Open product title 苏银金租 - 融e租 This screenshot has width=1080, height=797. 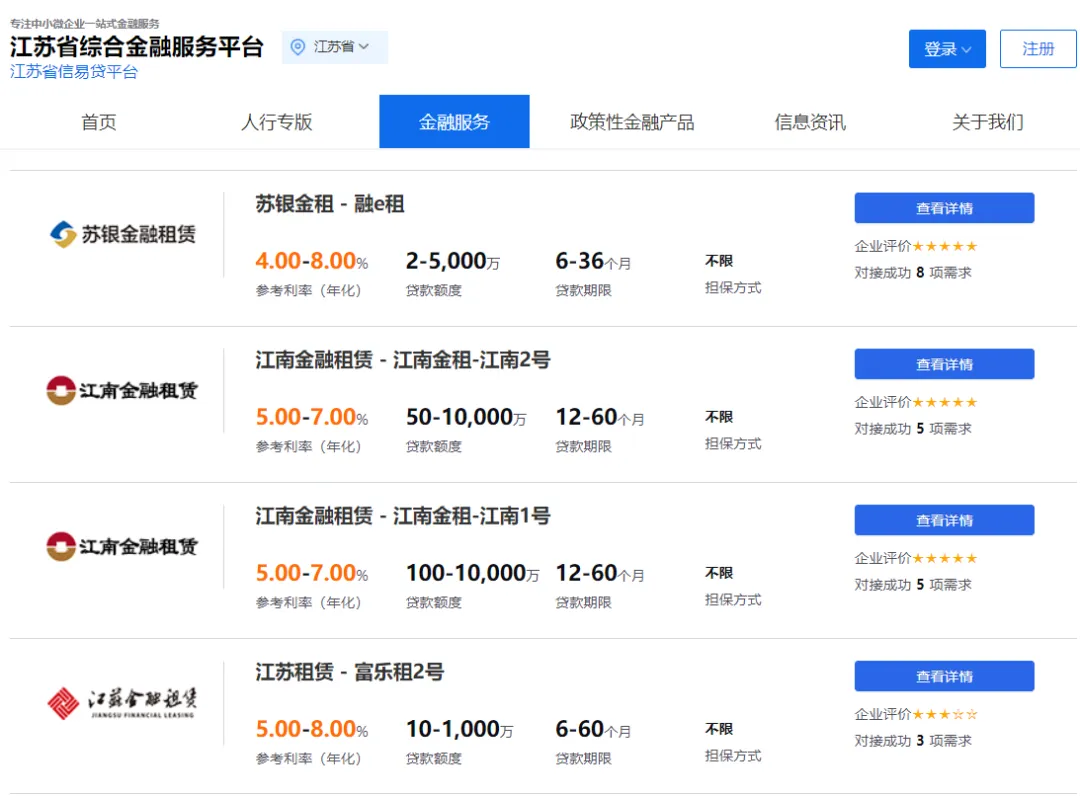coord(330,204)
